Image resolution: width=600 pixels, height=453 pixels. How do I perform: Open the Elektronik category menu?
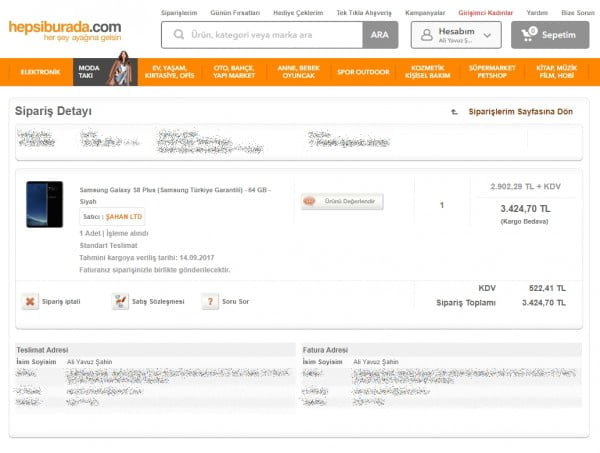[40, 73]
